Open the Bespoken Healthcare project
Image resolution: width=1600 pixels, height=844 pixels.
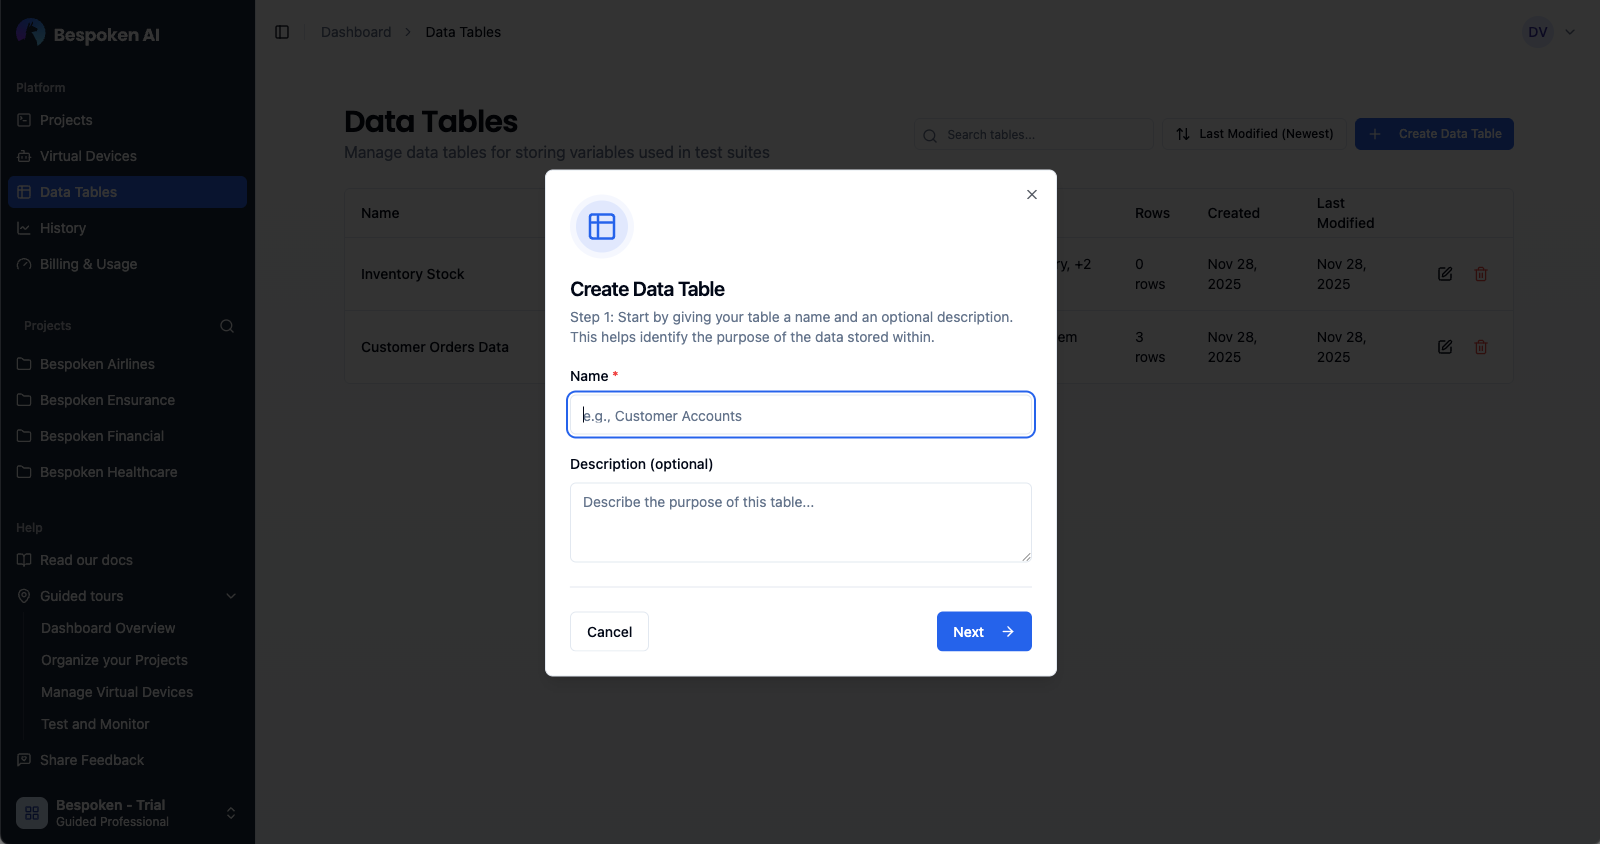tap(108, 472)
